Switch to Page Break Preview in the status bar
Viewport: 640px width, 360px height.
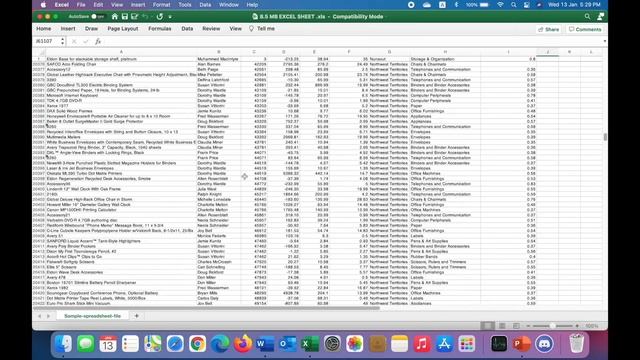tap(516, 326)
